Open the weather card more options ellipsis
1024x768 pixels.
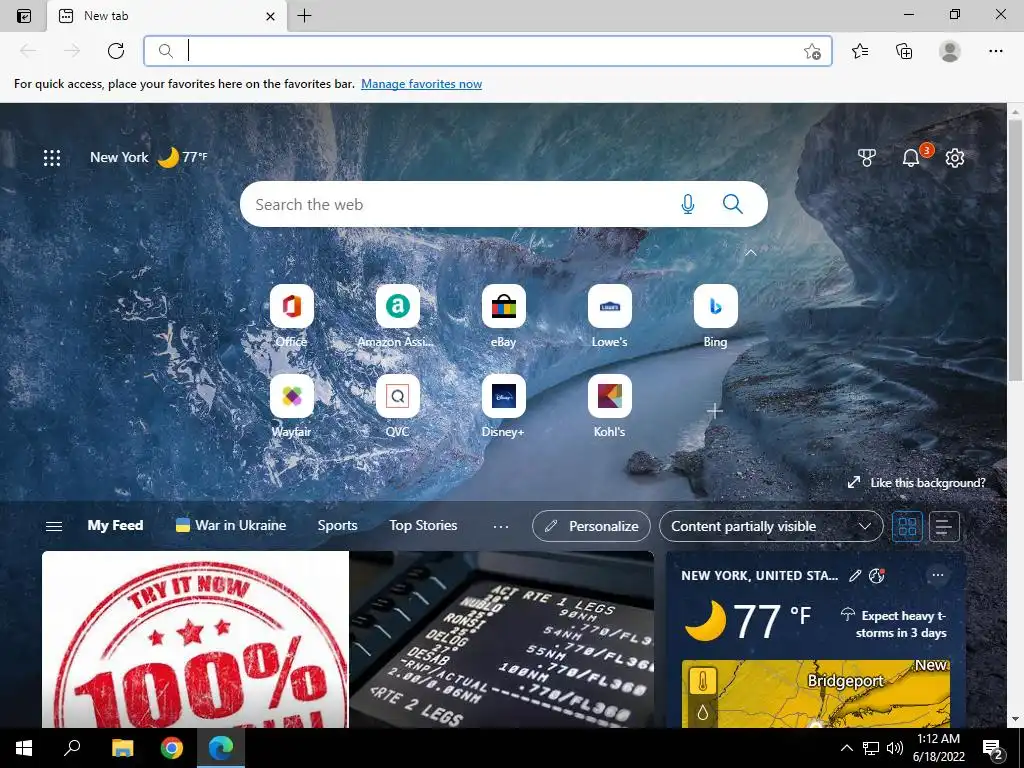[938, 575]
